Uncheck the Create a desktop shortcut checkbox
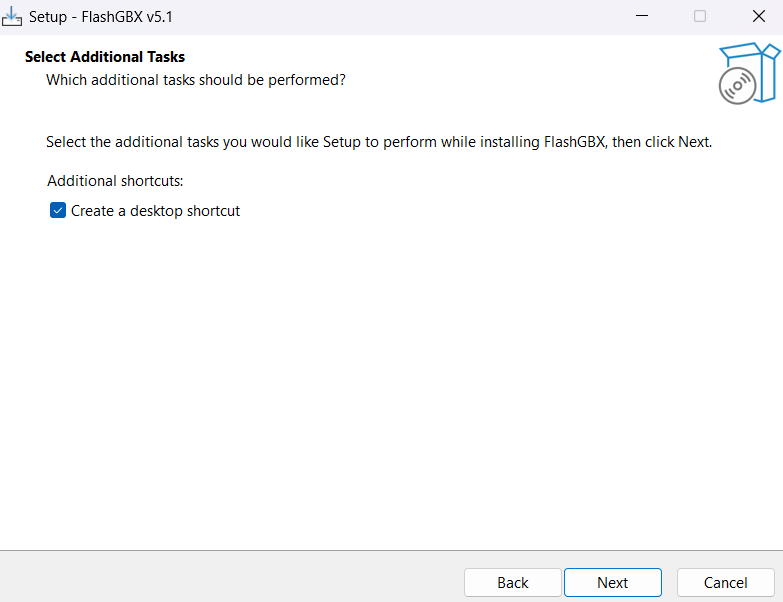Screen dimensions: 783x602 (58, 210)
